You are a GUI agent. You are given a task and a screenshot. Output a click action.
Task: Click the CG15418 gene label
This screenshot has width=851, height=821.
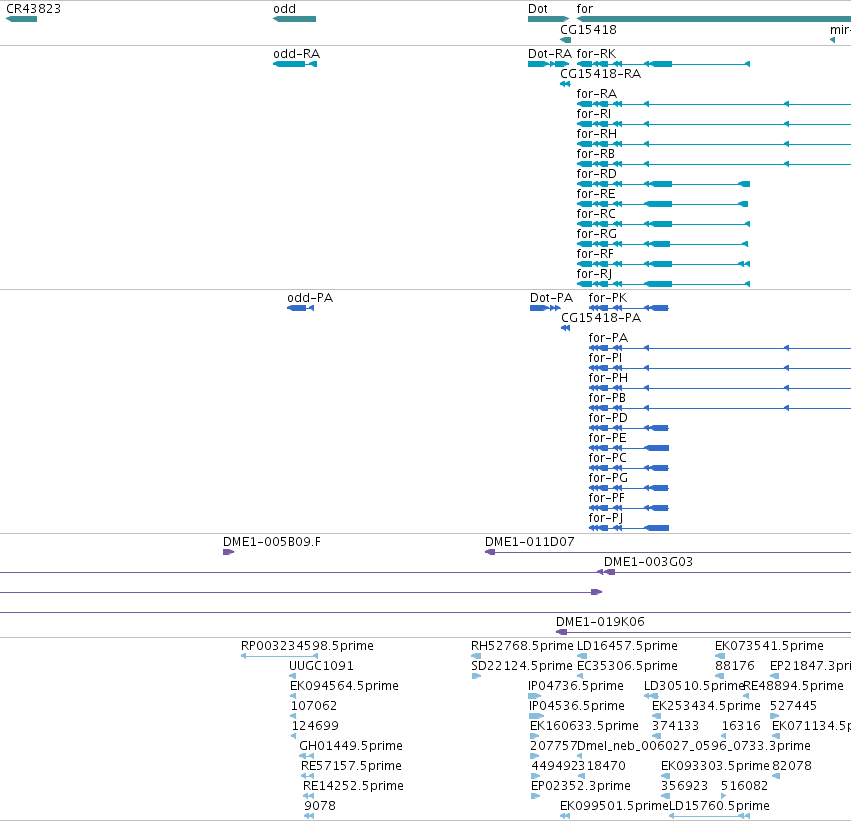point(588,30)
